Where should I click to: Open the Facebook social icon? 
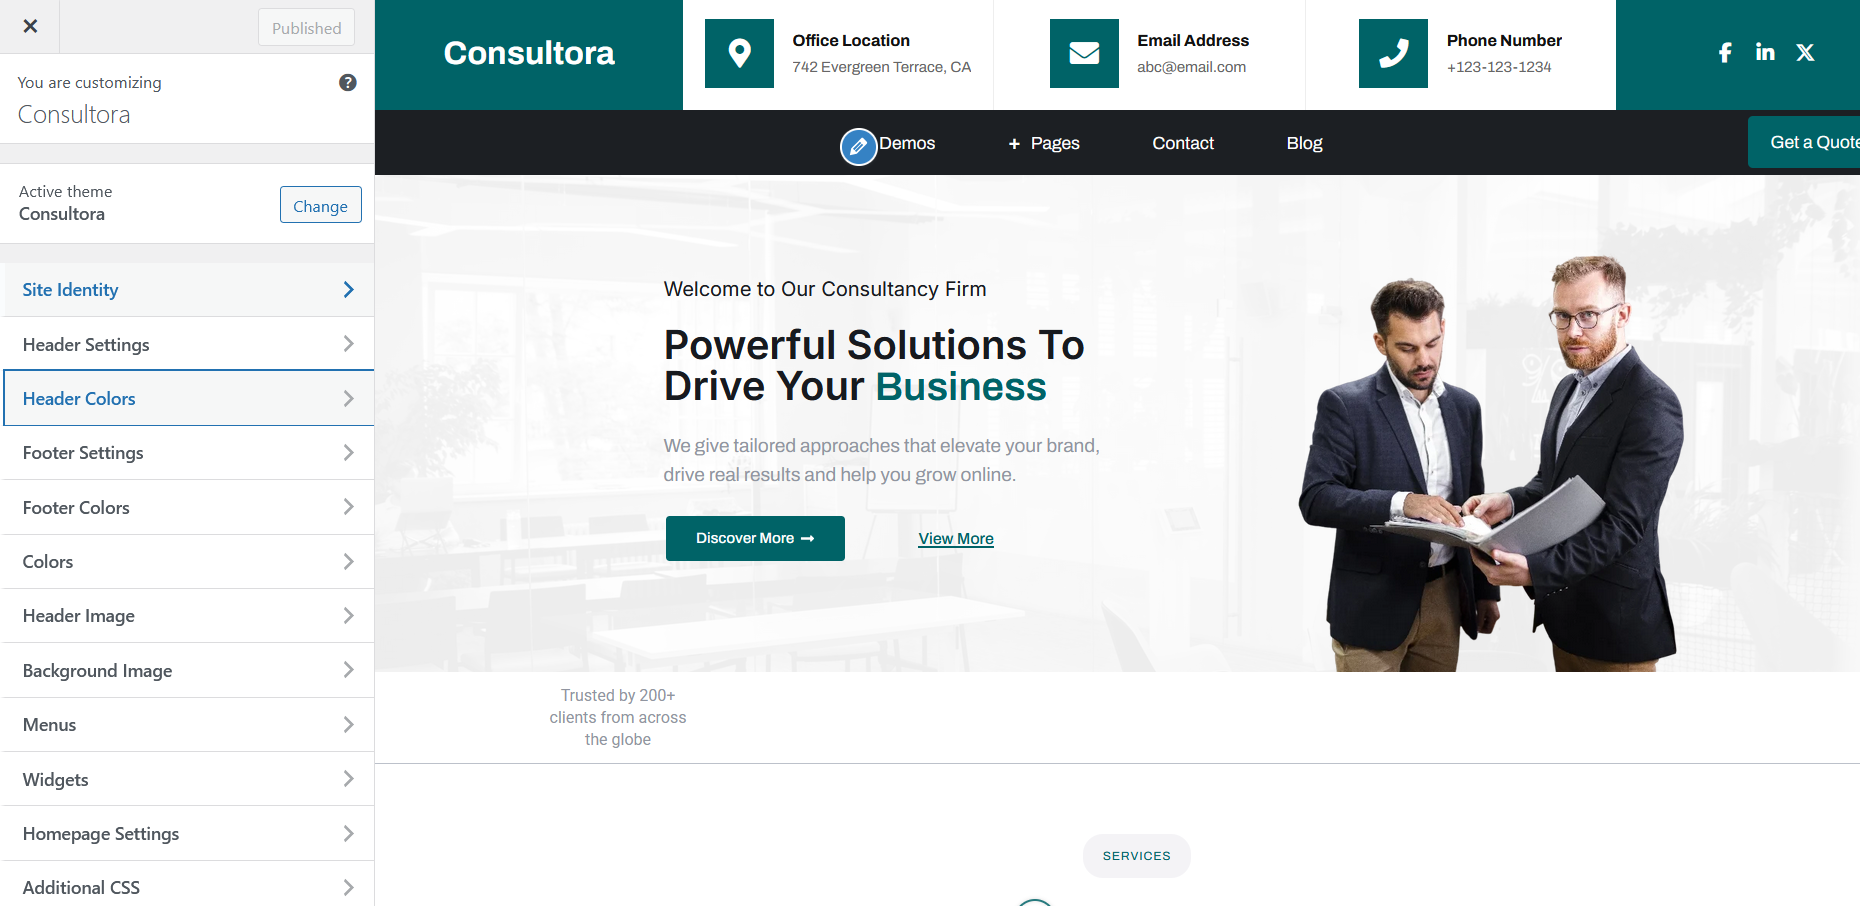(x=1725, y=53)
